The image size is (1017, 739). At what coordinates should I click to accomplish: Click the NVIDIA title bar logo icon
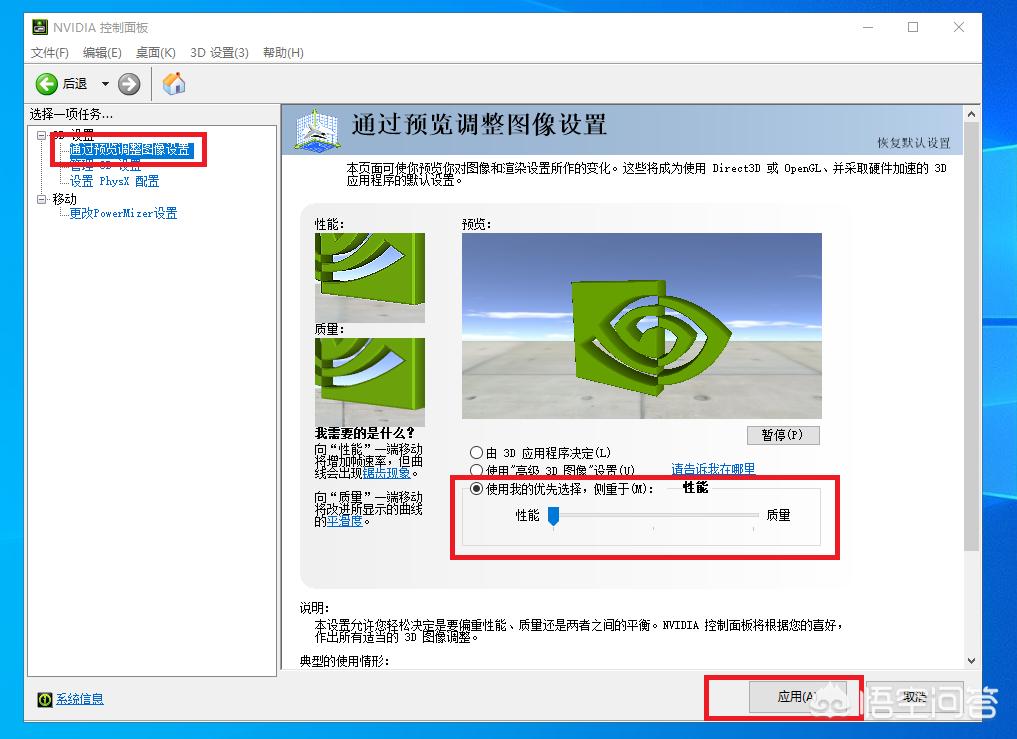tap(40, 27)
